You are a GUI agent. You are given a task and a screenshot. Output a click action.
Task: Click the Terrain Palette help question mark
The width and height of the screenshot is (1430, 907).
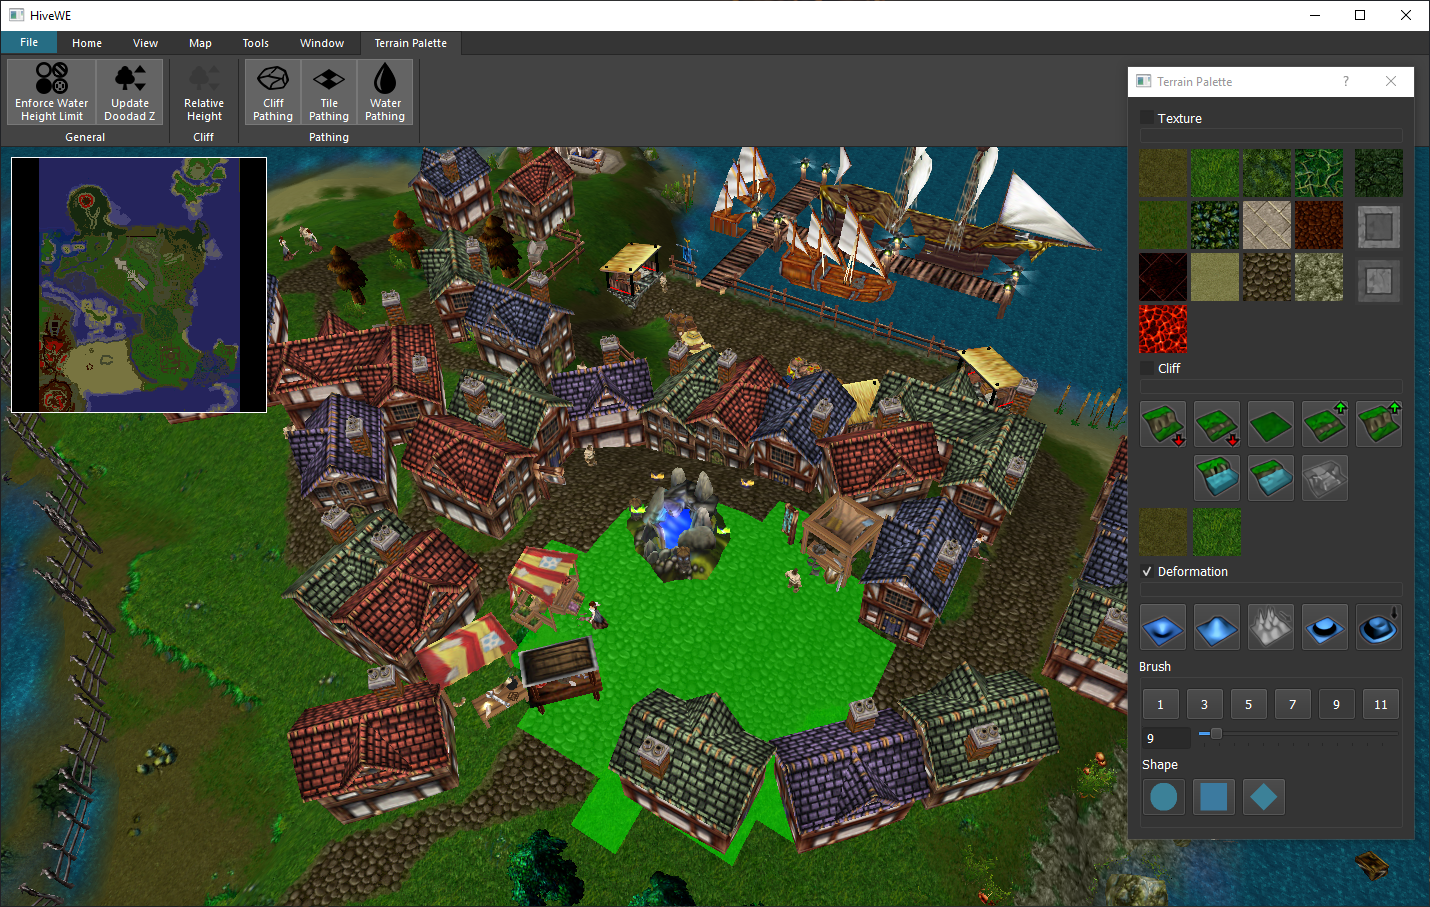(1346, 82)
